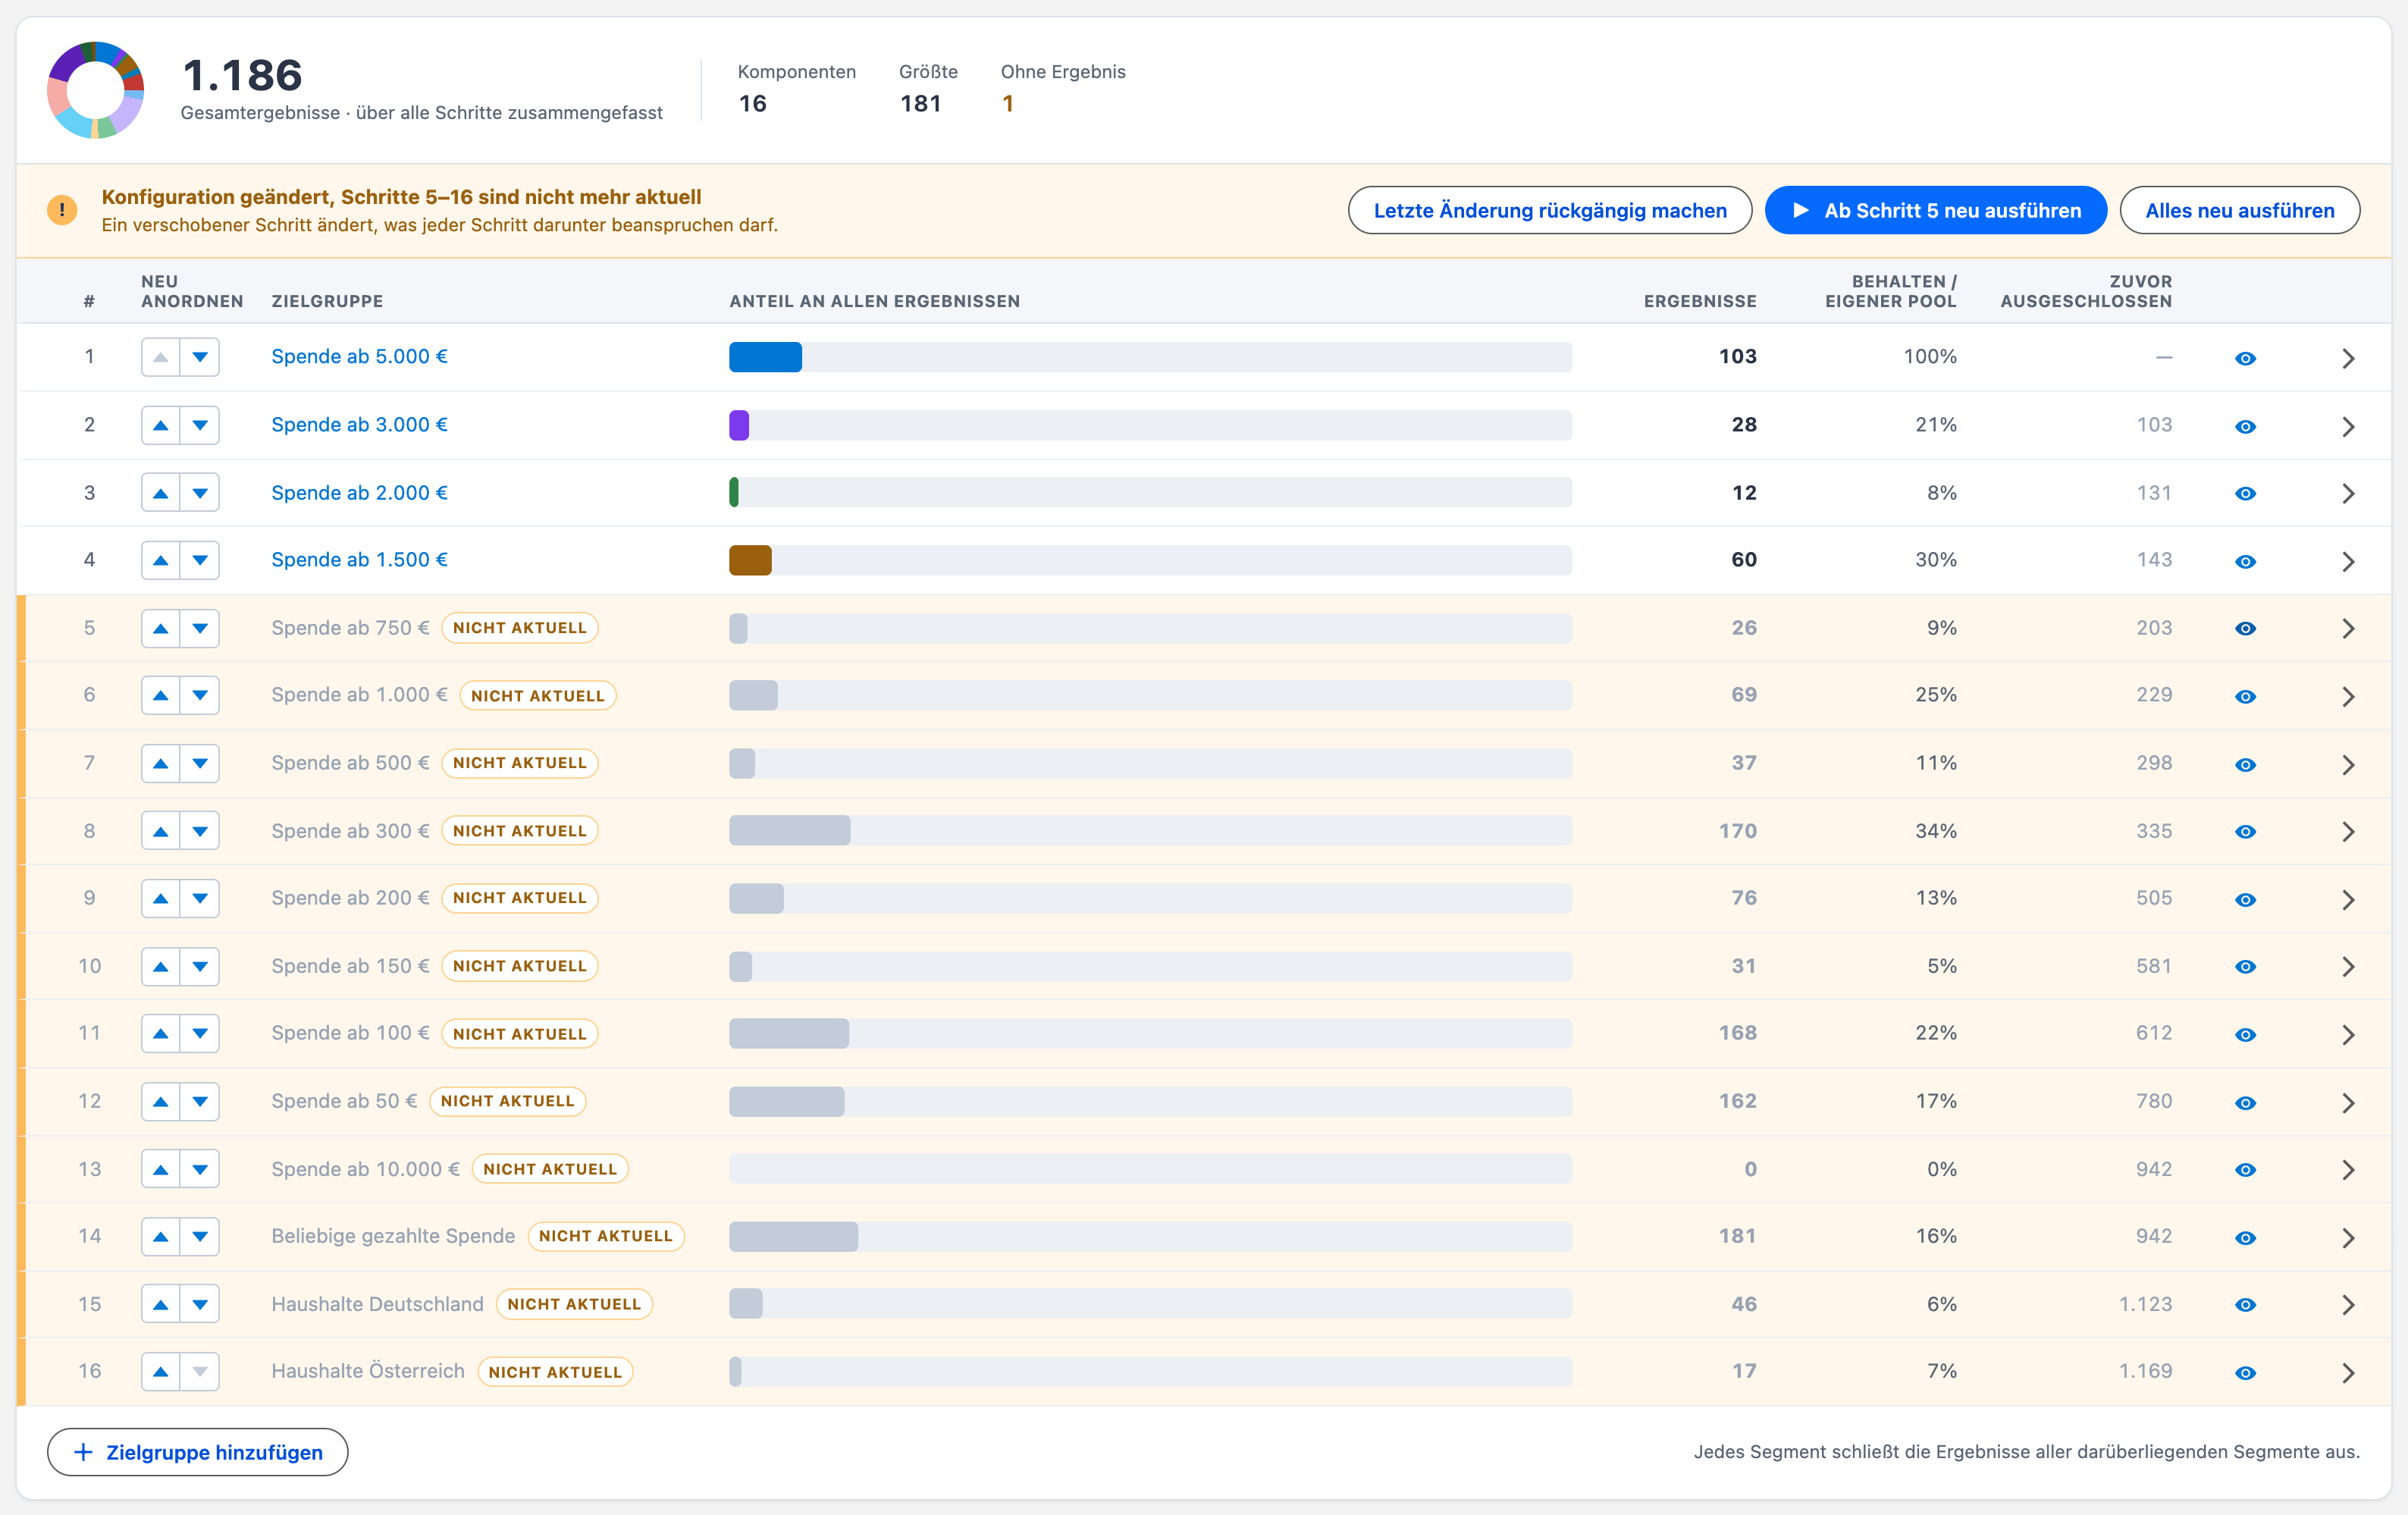Move 'Spende ab 3.000 €' step up
The width and height of the screenshot is (2408, 1515).
160,425
